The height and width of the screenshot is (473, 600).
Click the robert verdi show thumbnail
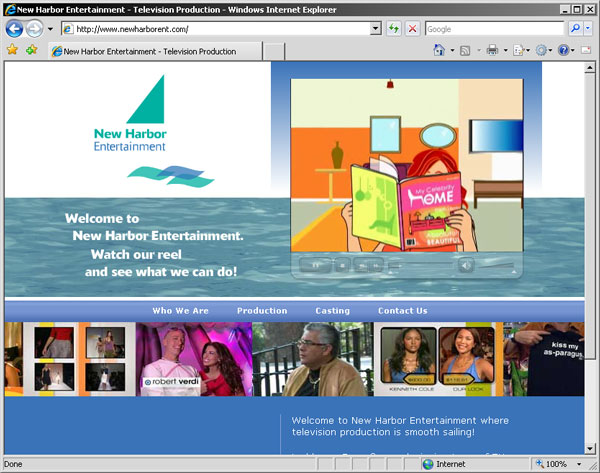point(194,359)
